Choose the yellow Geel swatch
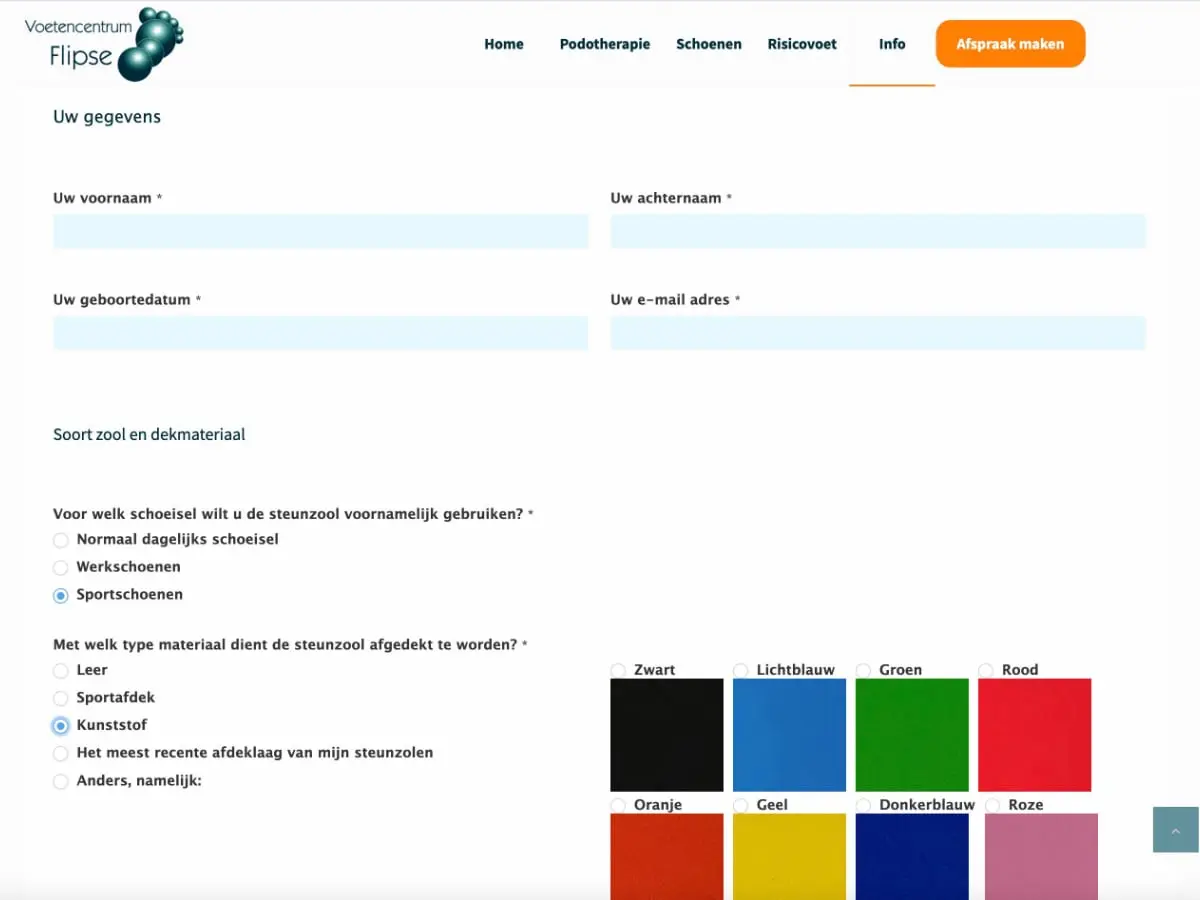The image size is (1200, 900). click(x=789, y=855)
